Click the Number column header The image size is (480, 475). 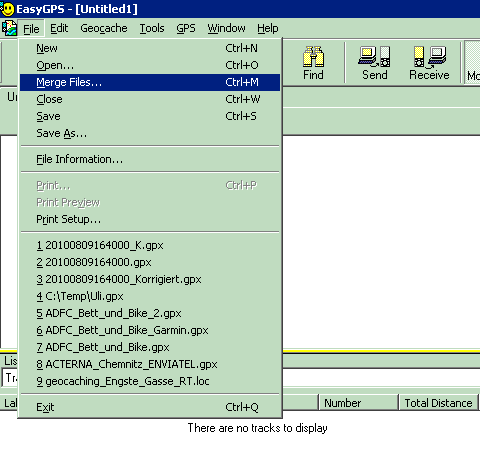tap(358, 403)
